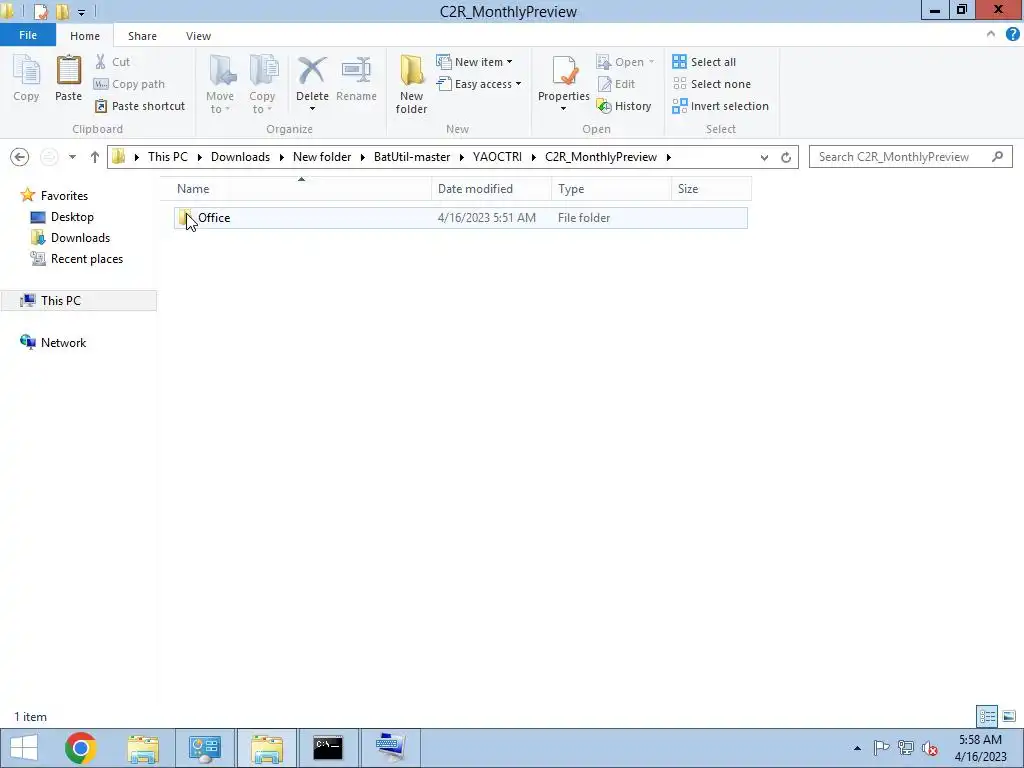Click Paste shortcut in the ribbon
The width and height of the screenshot is (1024, 768).
pyautogui.click(x=140, y=106)
